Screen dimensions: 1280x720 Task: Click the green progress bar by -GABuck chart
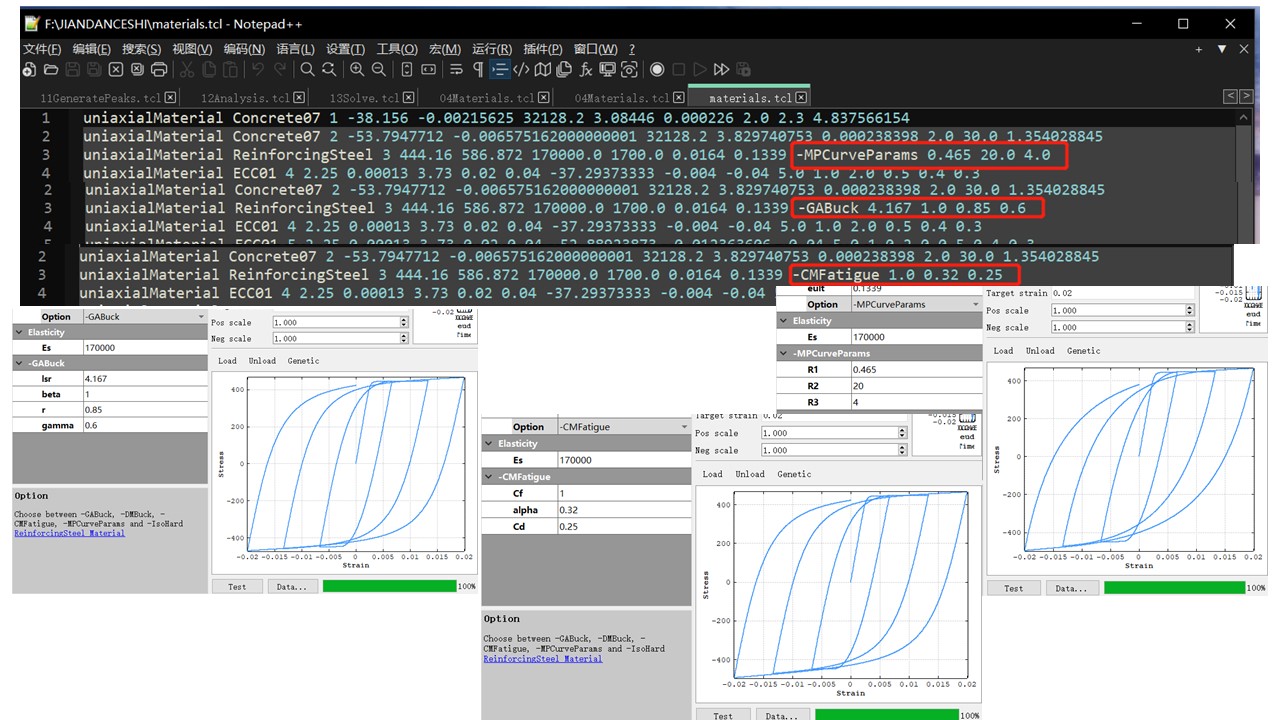click(x=389, y=586)
